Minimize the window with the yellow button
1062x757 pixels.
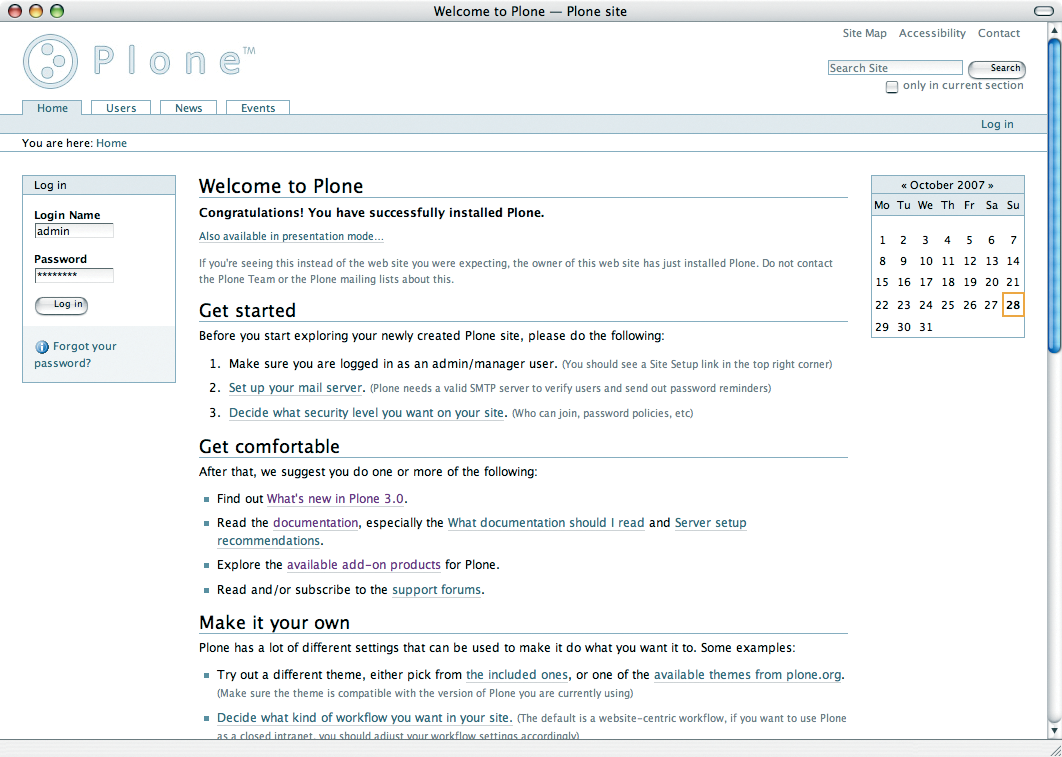36,11
